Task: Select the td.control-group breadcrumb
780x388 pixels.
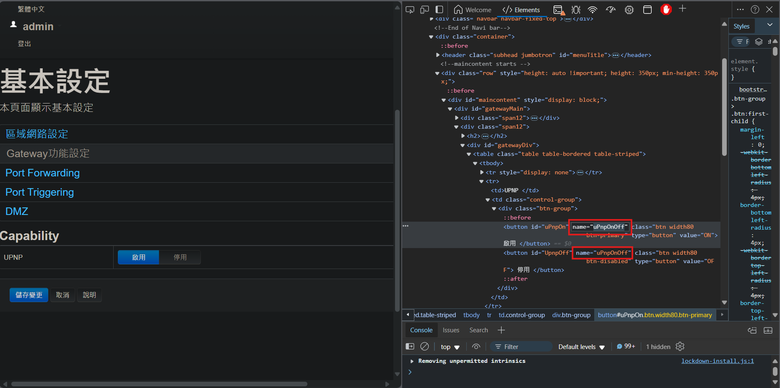Action: tap(521, 315)
